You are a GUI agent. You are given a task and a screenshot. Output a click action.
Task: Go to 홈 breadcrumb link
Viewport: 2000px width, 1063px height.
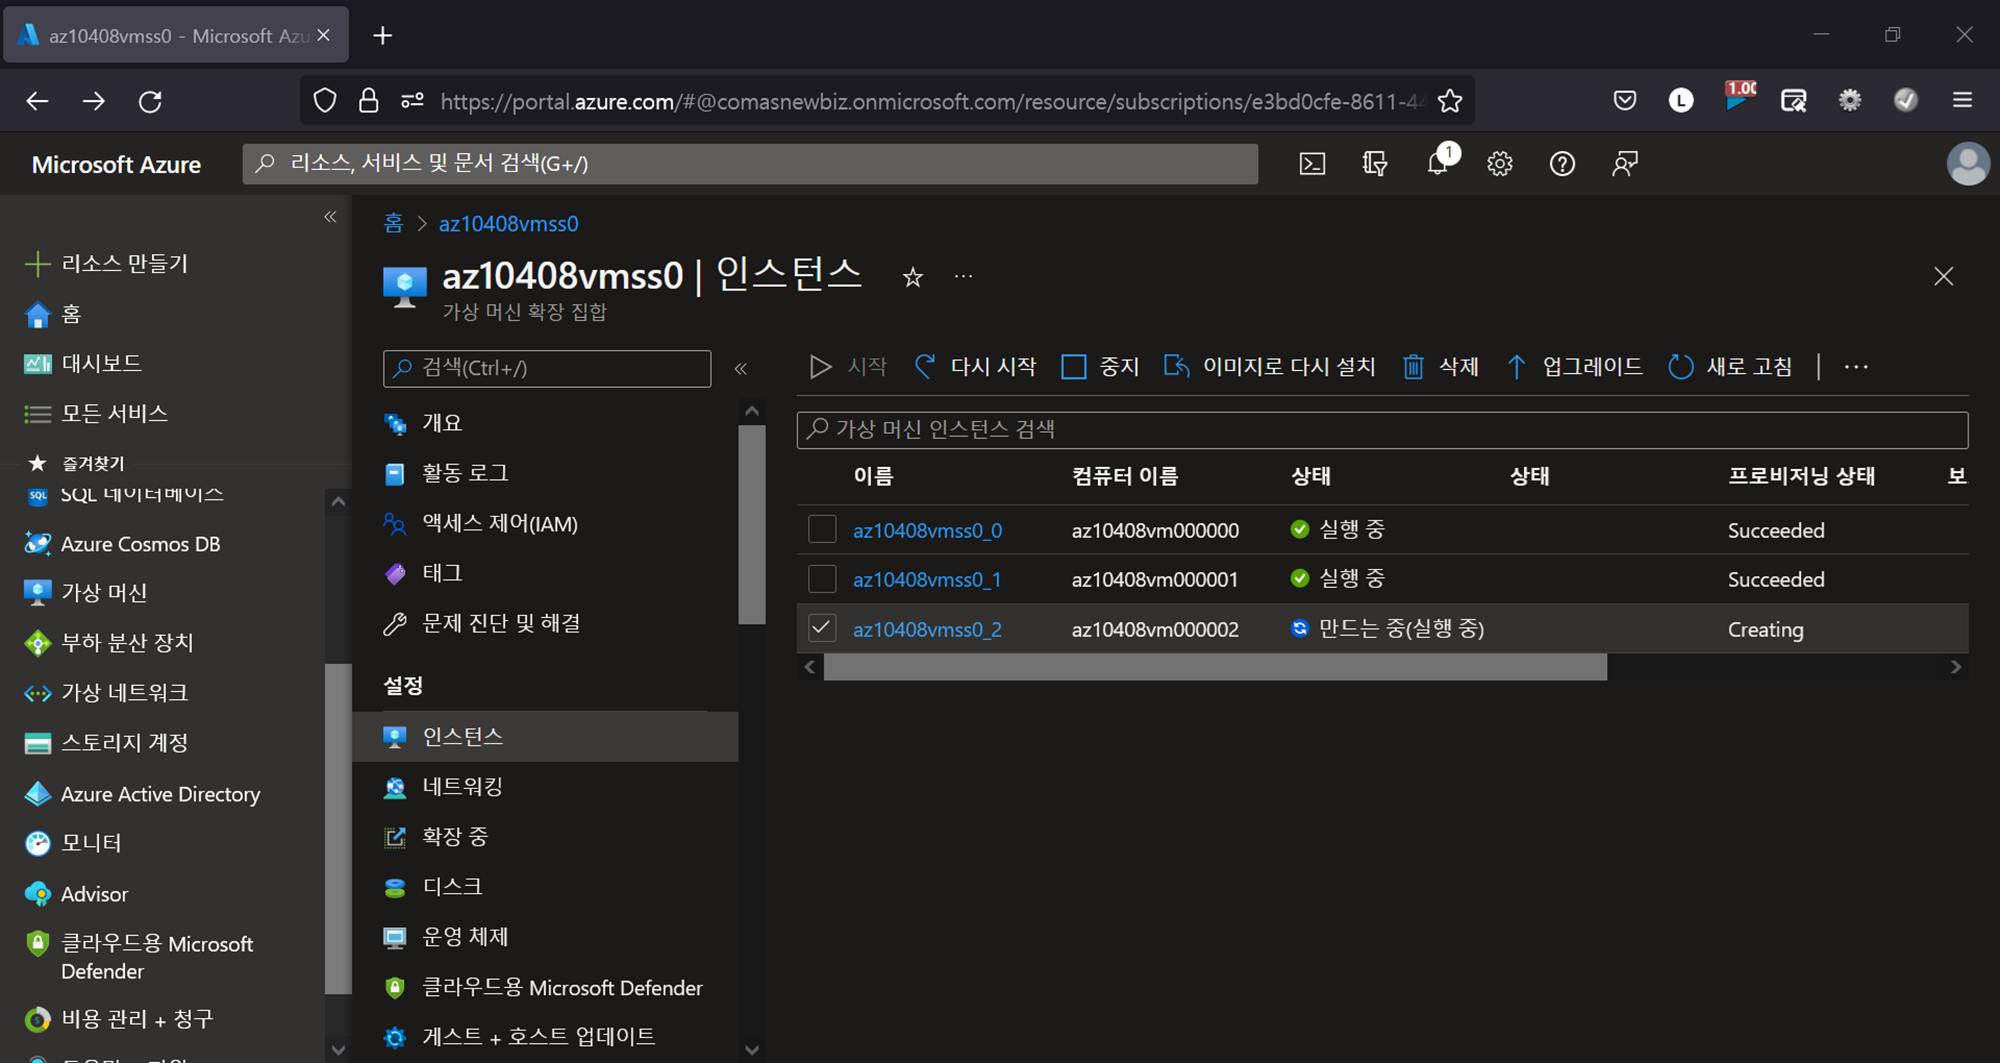[x=393, y=223]
